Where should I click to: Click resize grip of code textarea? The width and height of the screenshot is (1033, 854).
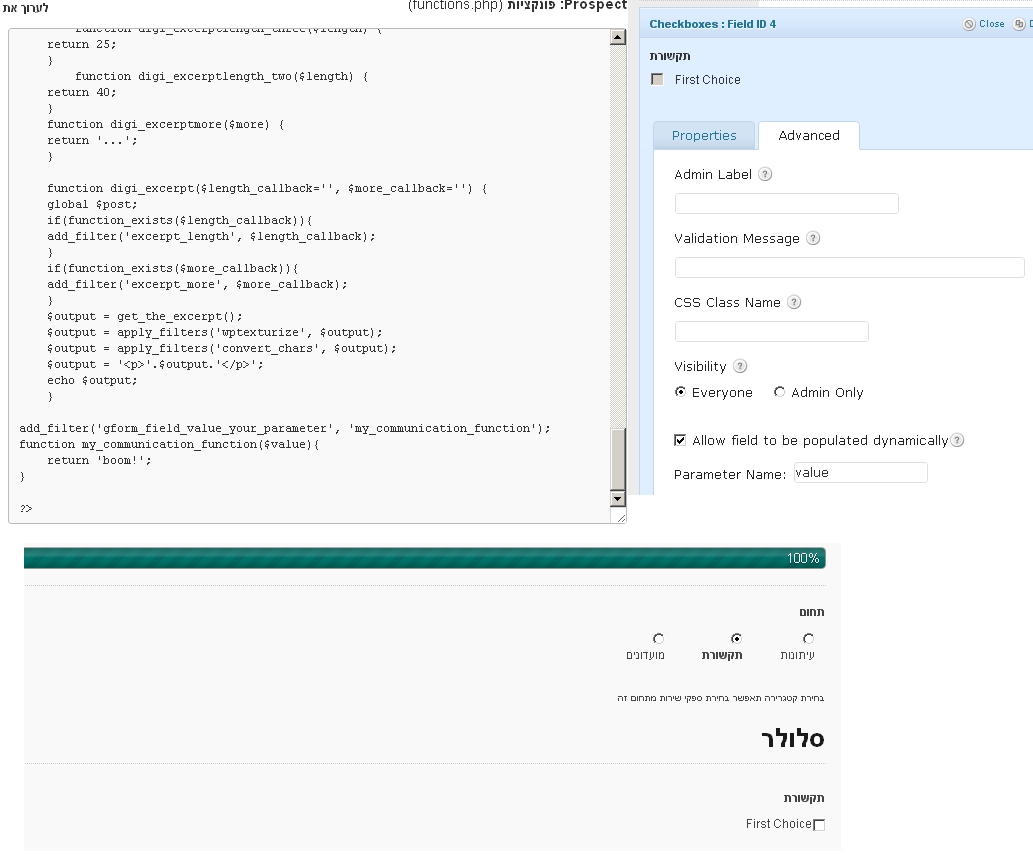(x=620, y=517)
